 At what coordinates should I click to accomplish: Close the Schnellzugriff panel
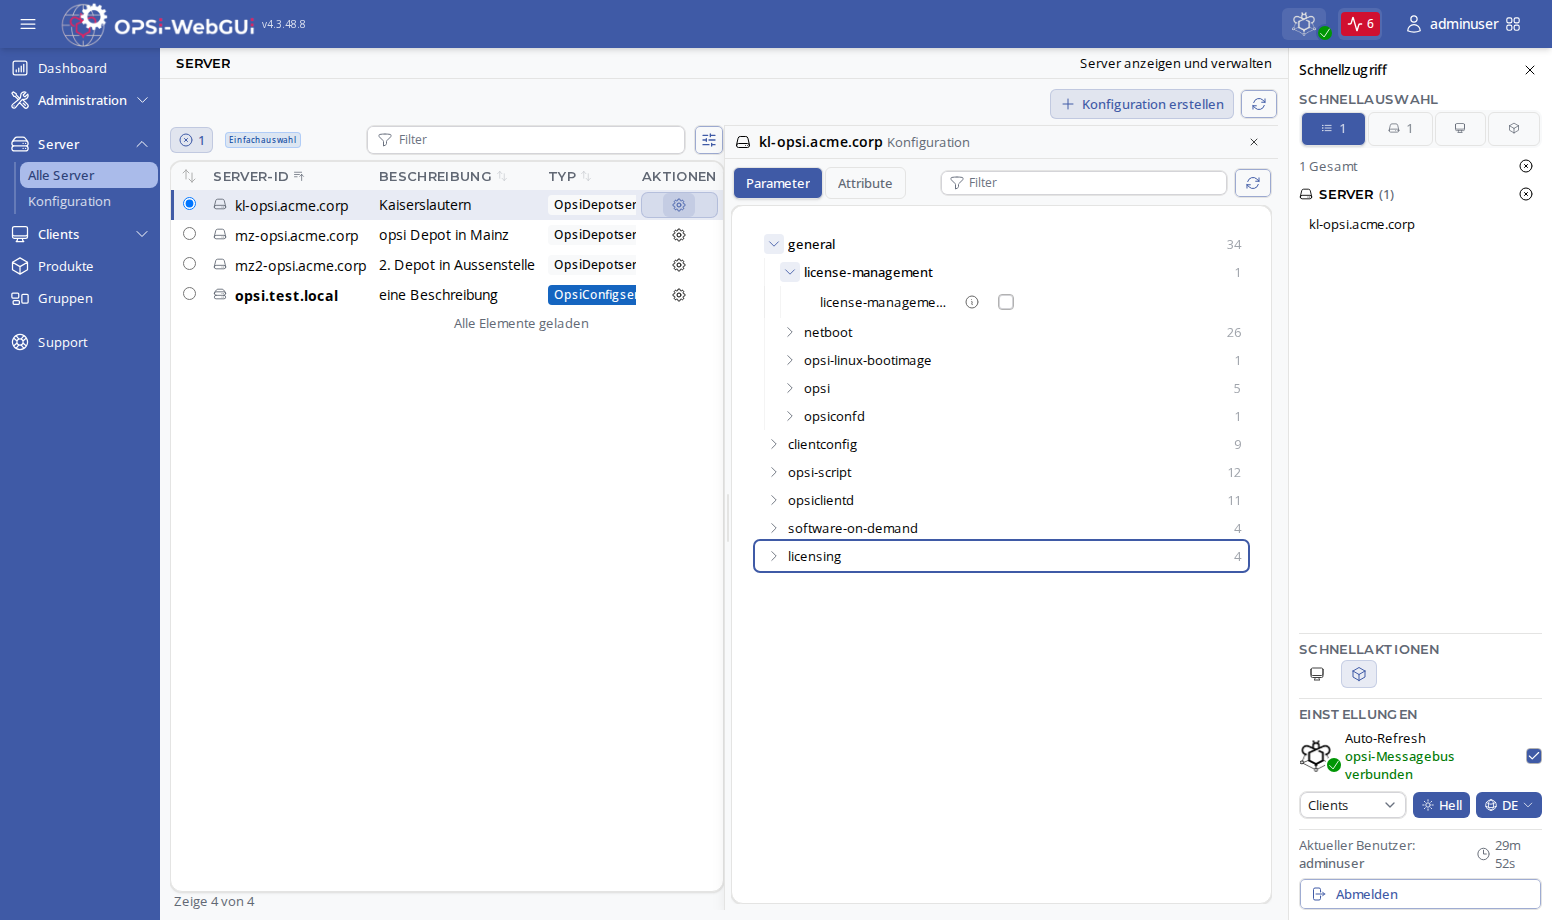1530,70
